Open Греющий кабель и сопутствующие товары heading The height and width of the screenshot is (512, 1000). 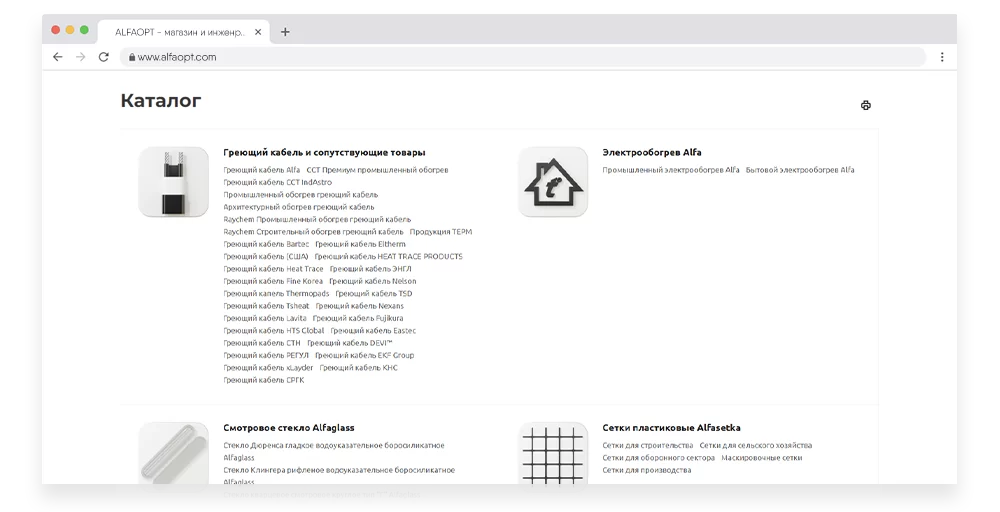(x=324, y=152)
